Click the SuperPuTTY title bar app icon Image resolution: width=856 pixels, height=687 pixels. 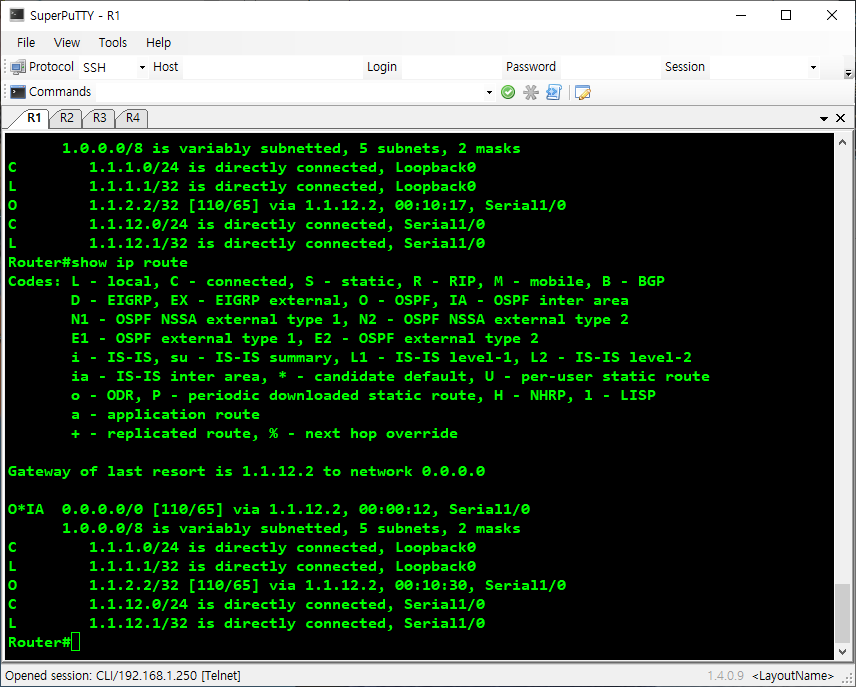(17, 15)
